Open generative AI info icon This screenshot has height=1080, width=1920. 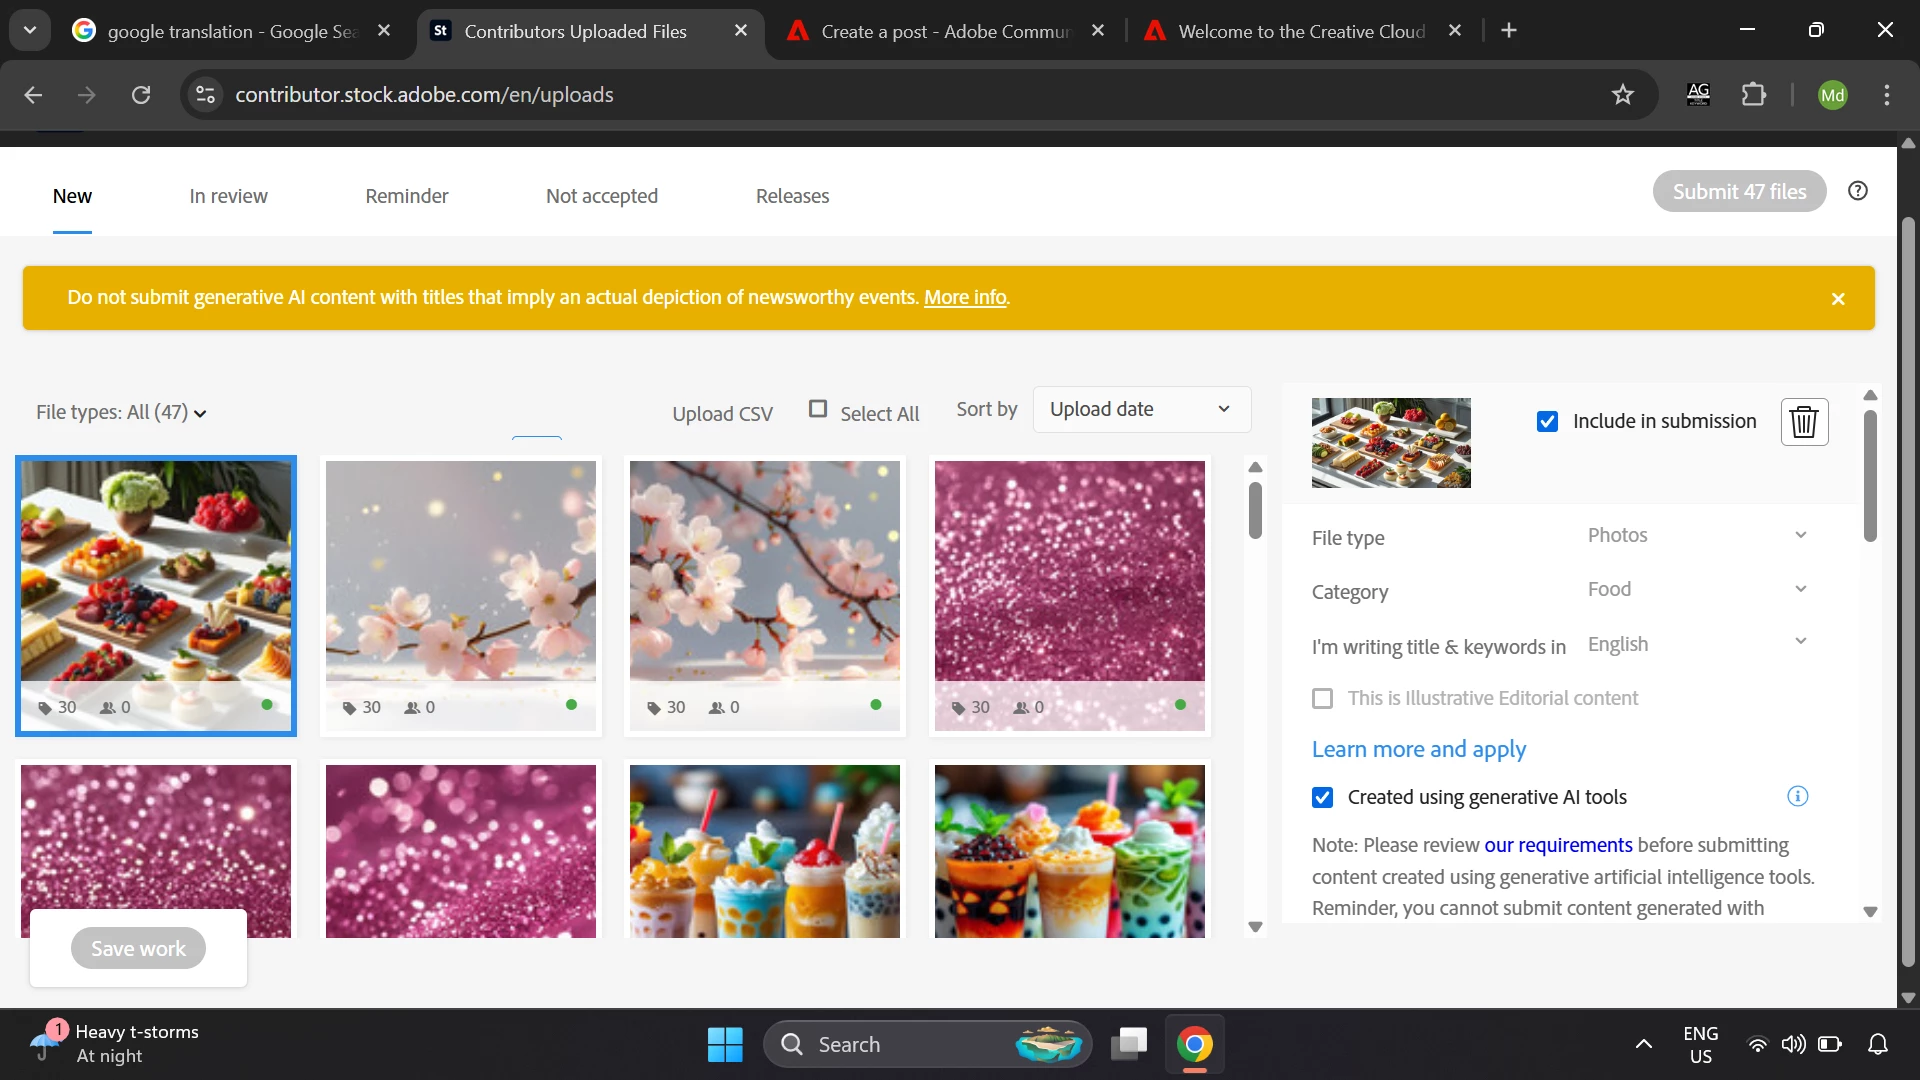[1797, 797]
